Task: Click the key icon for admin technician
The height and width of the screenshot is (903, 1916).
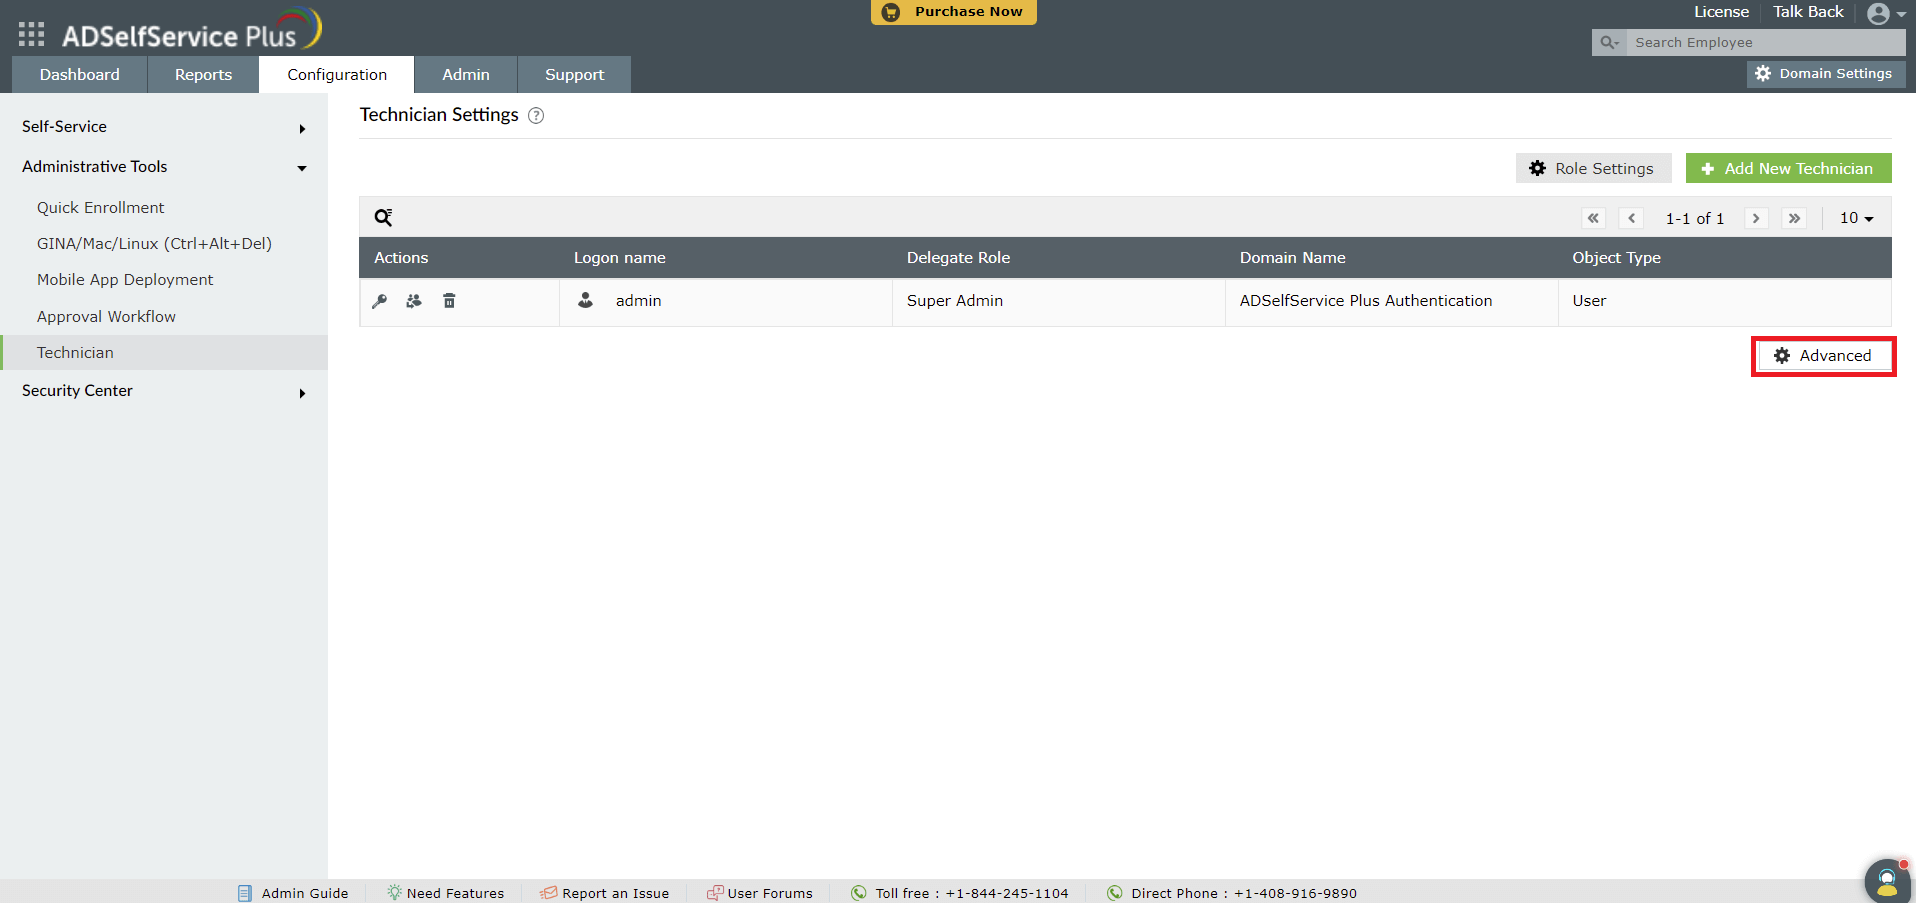Action: click(379, 301)
